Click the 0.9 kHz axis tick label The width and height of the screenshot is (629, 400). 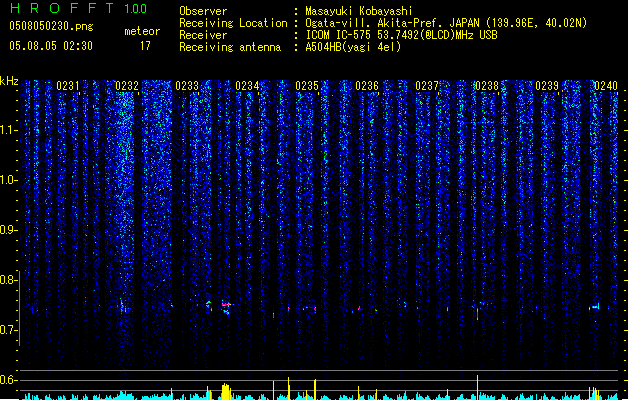tap(8, 230)
